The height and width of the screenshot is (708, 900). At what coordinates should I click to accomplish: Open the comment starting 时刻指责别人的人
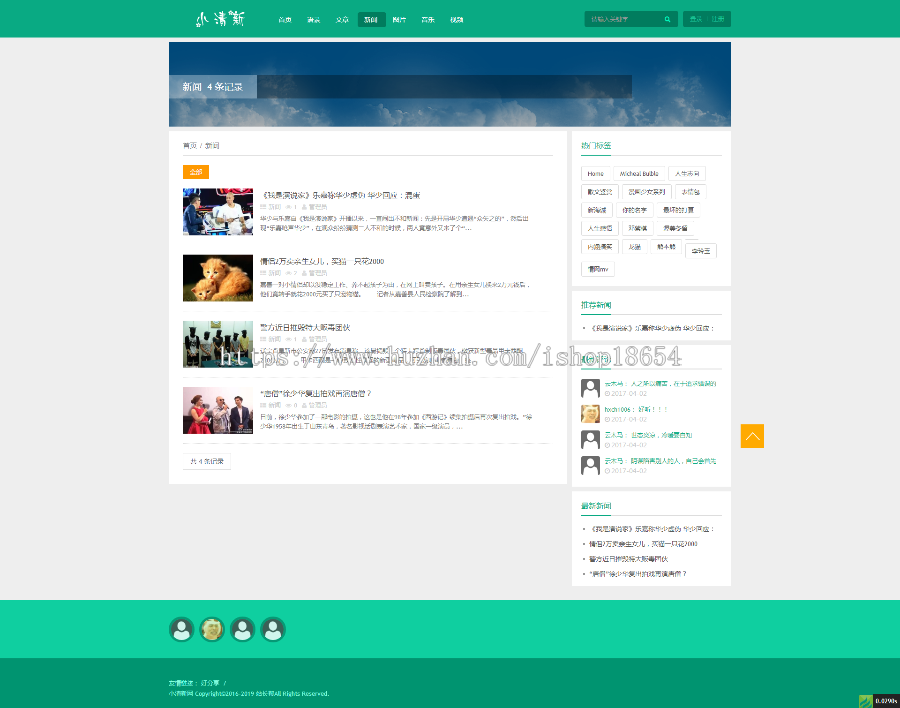[660, 461]
